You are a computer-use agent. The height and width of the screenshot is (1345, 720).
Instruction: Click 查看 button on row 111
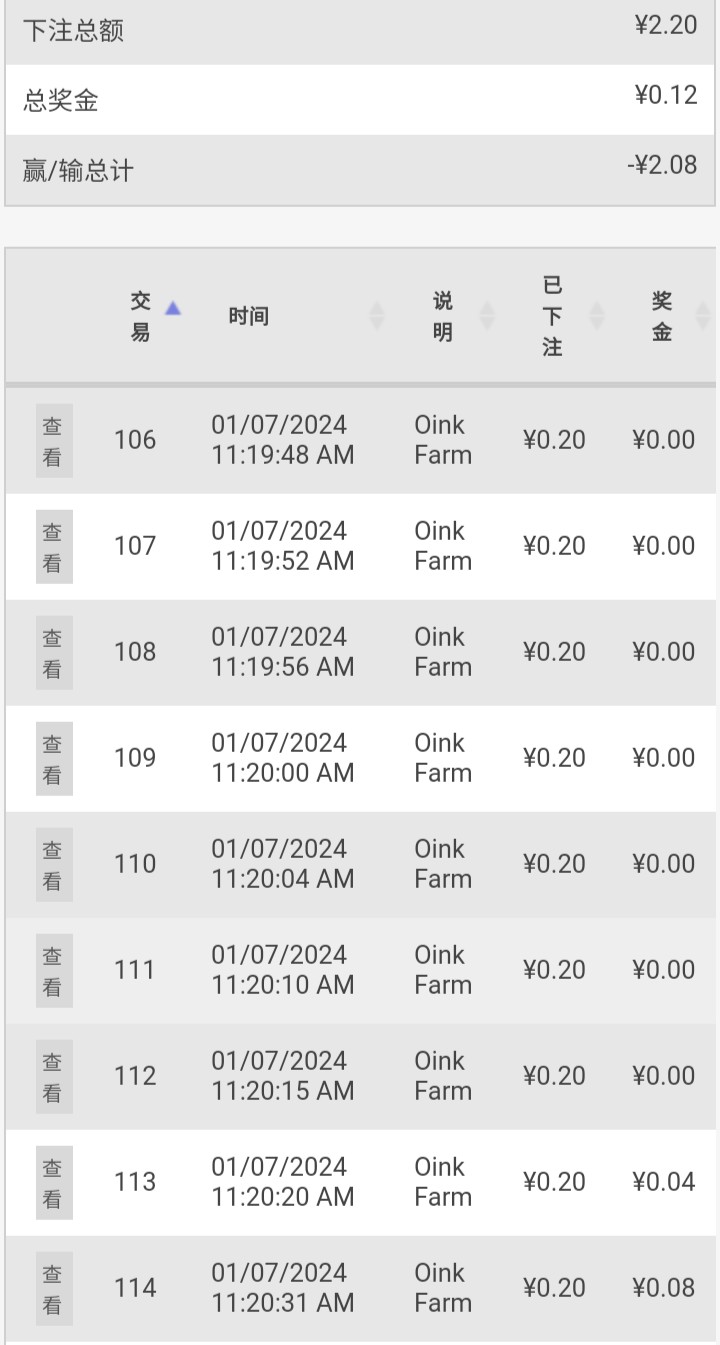coord(54,971)
